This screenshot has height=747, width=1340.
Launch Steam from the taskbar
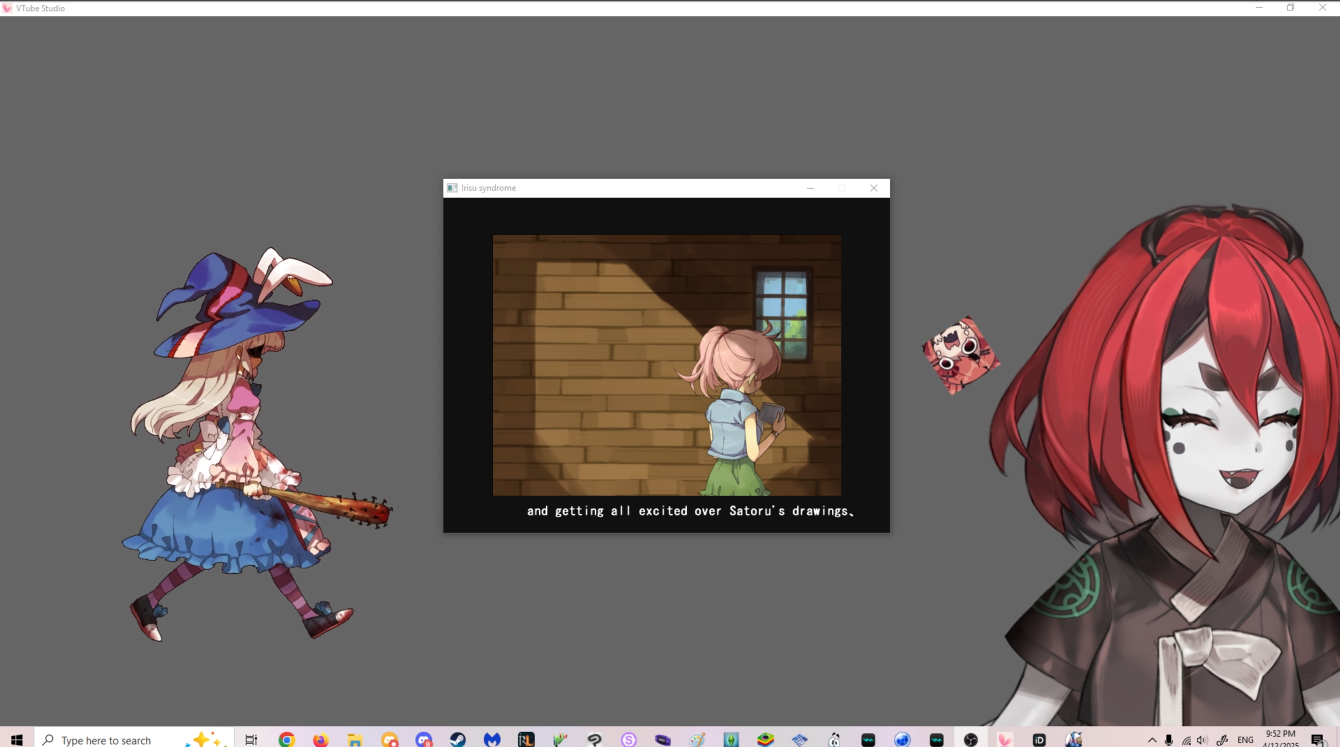[x=457, y=739]
